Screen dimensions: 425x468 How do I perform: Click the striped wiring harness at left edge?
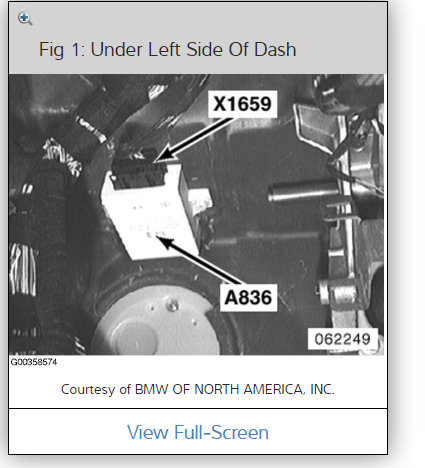[23, 269]
